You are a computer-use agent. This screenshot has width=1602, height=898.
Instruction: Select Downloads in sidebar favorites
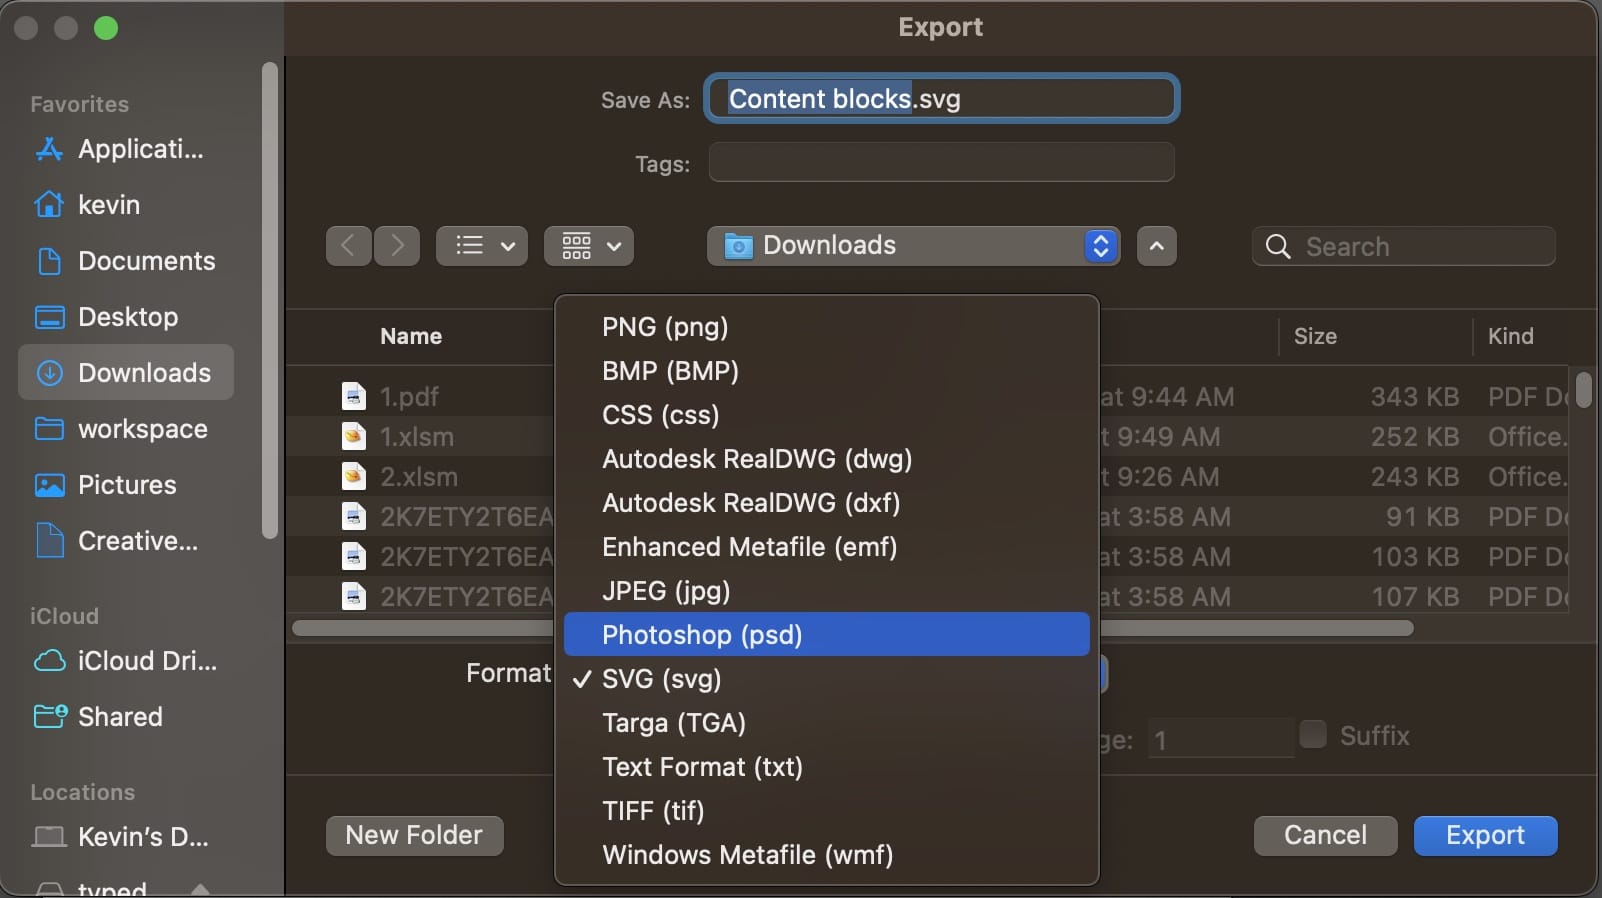126,373
